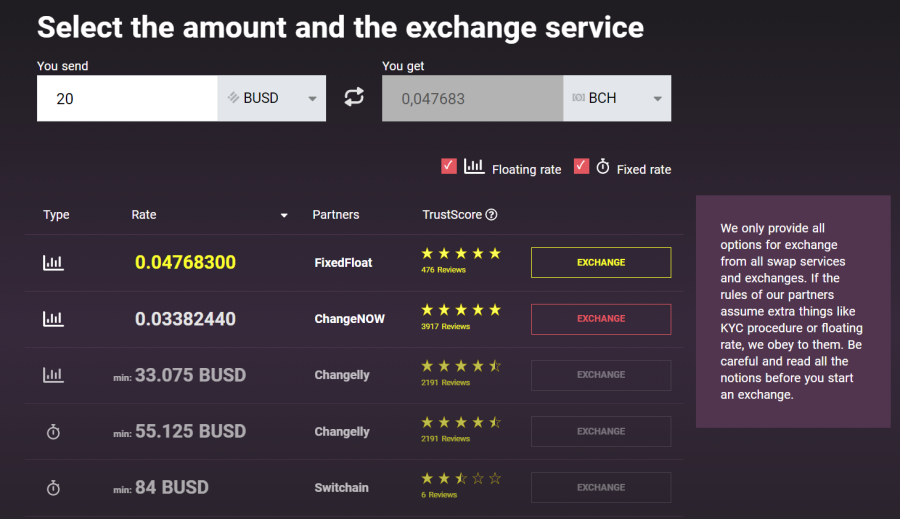Click the stopwatch icon beside the Fixed rate label
The width and height of the screenshot is (900, 519).
pyautogui.click(x=603, y=166)
